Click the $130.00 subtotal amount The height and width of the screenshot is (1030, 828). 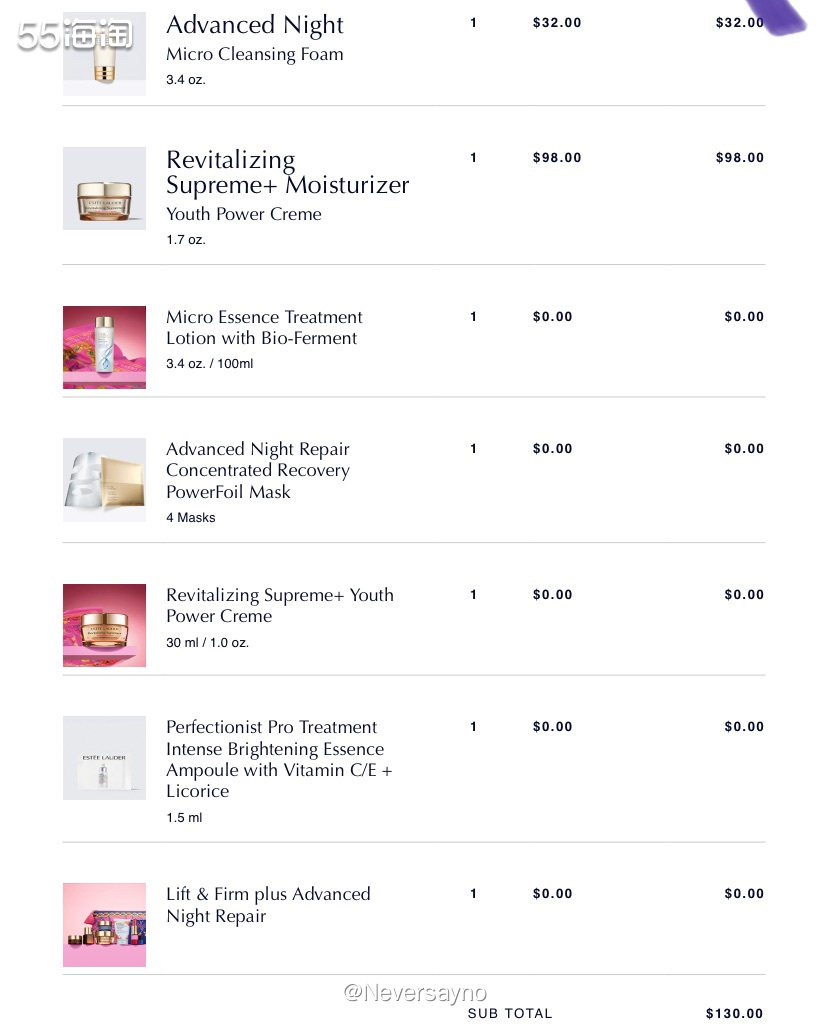(x=734, y=1014)
